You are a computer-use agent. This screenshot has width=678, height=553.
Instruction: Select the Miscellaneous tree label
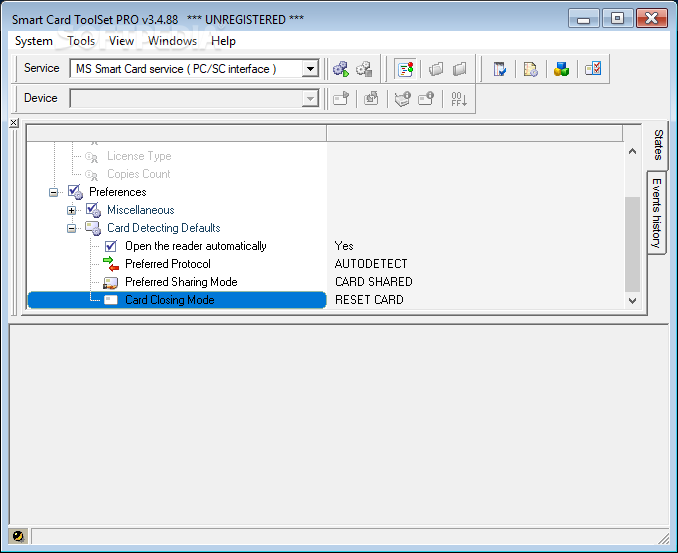pos(141,210)
